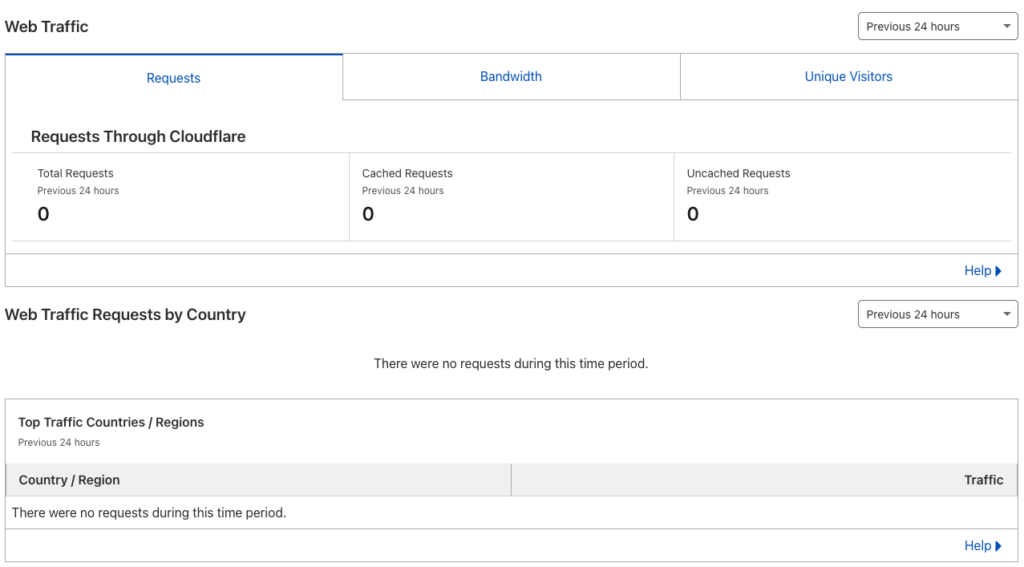Click the Traffic column header
Image resolution: width=1024 pixels, height=567 pixels.
764,480
